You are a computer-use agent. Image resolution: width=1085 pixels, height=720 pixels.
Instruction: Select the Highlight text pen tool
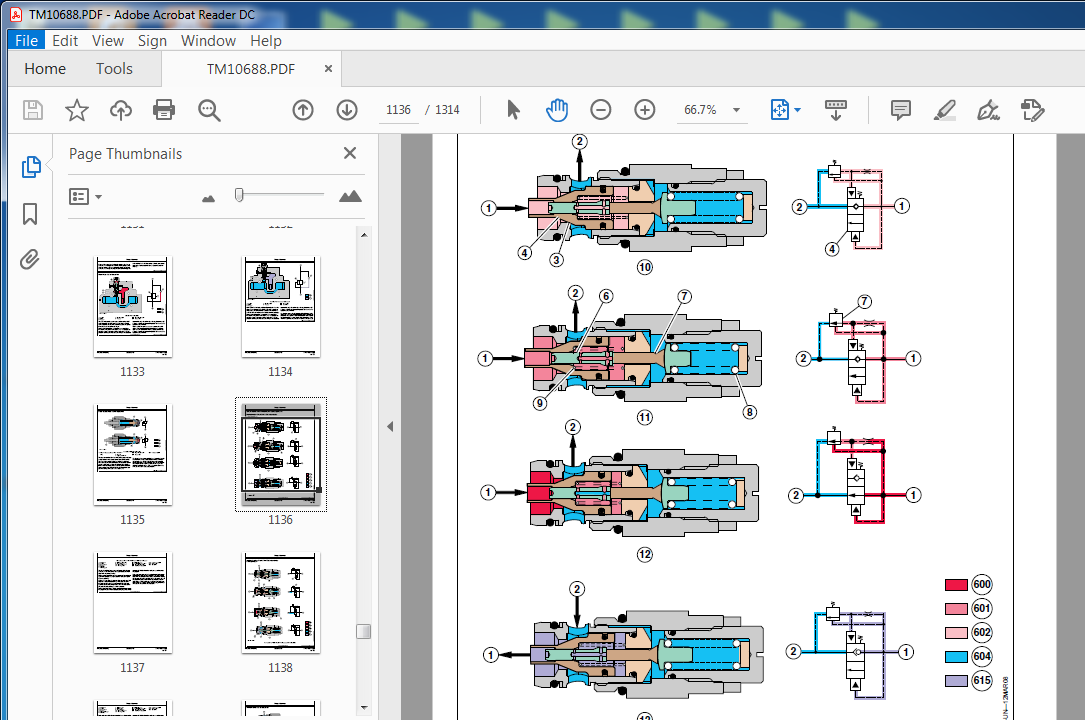click(945, 110)
